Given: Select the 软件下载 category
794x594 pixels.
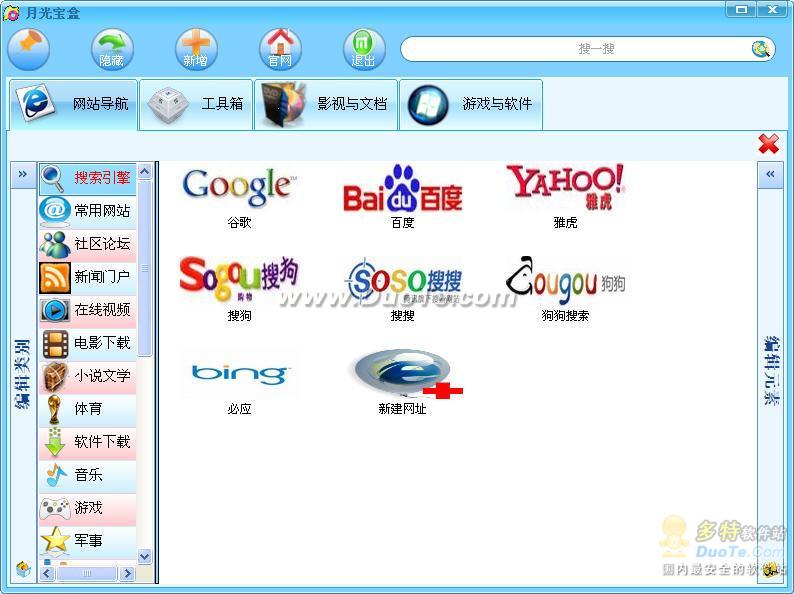Looking at the screenshot, I should pos(88,442).
